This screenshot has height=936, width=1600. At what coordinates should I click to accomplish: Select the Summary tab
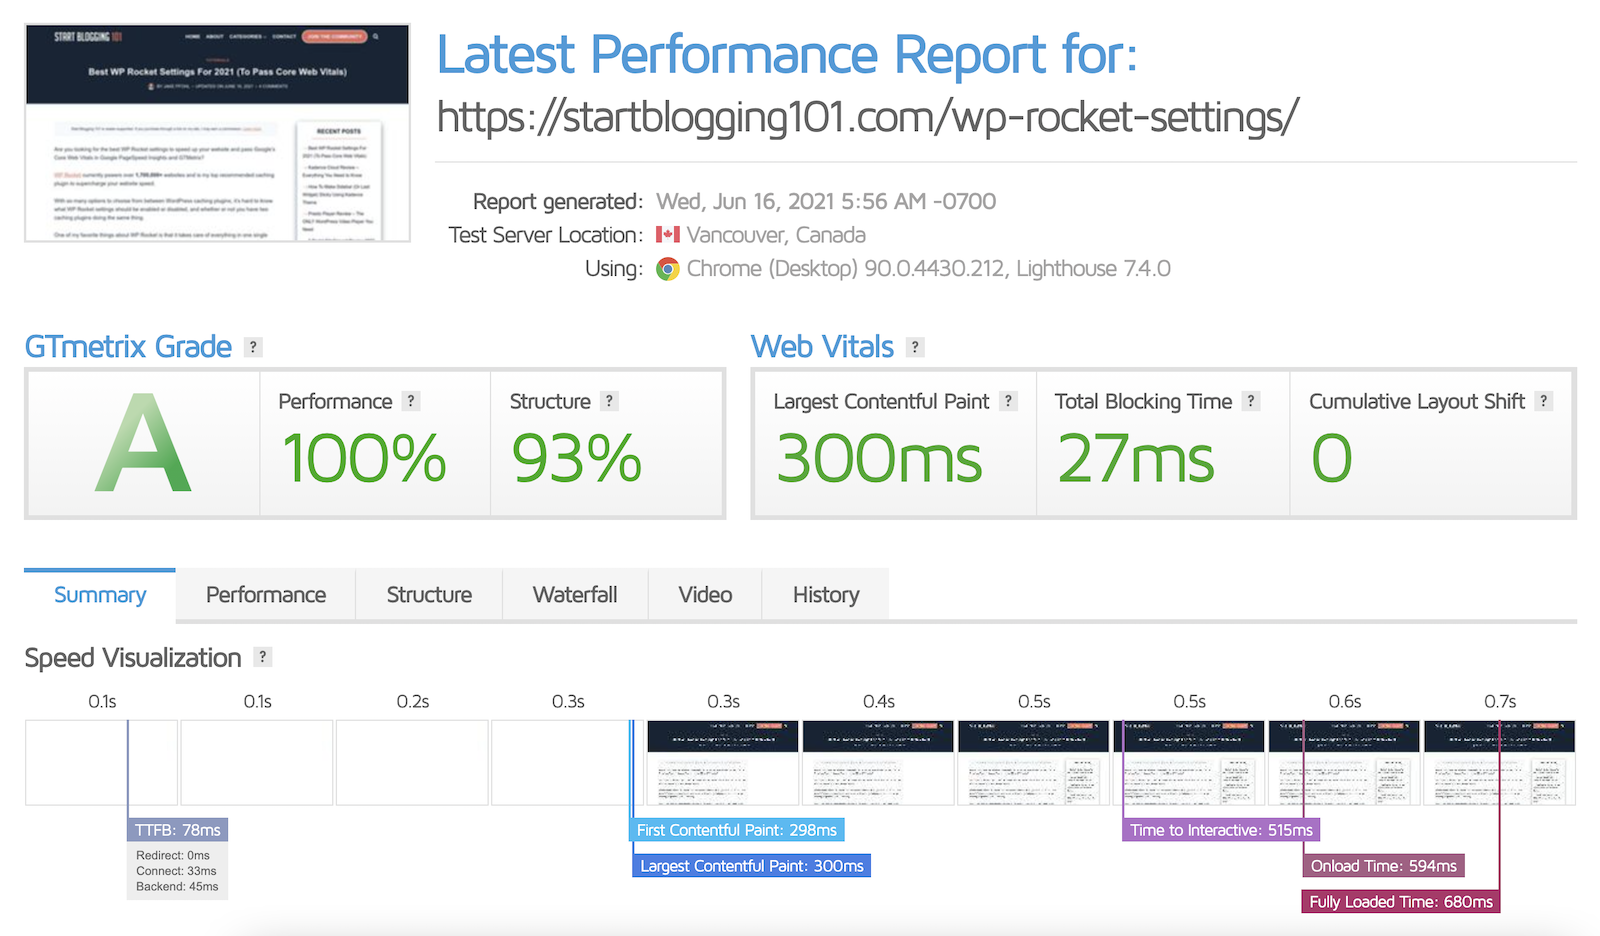tap(100, 595)
